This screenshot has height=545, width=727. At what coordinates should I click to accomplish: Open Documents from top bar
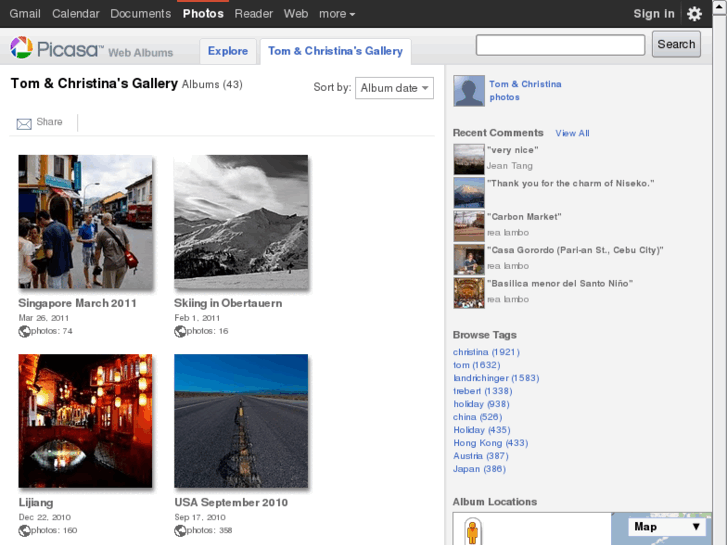tap(140, 14)
